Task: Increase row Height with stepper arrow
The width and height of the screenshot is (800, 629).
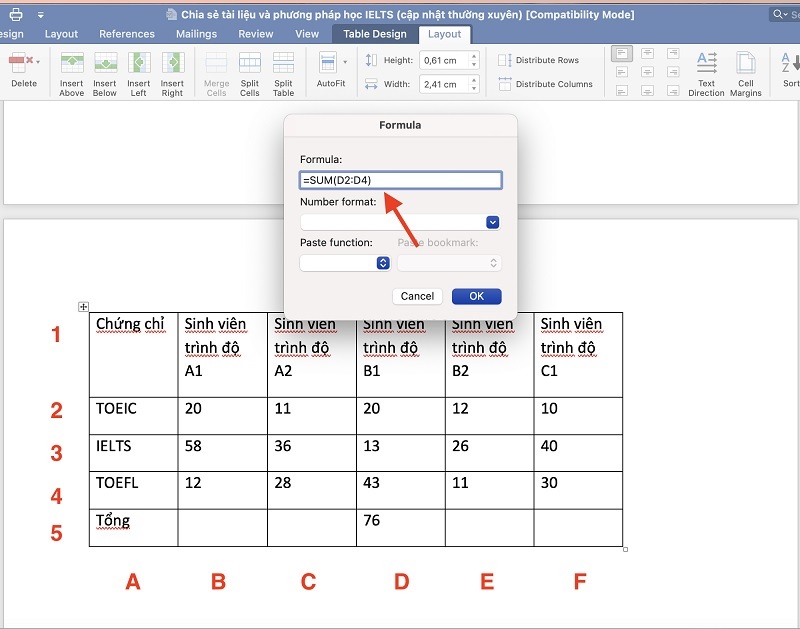Action: click(x=474, y=56)
